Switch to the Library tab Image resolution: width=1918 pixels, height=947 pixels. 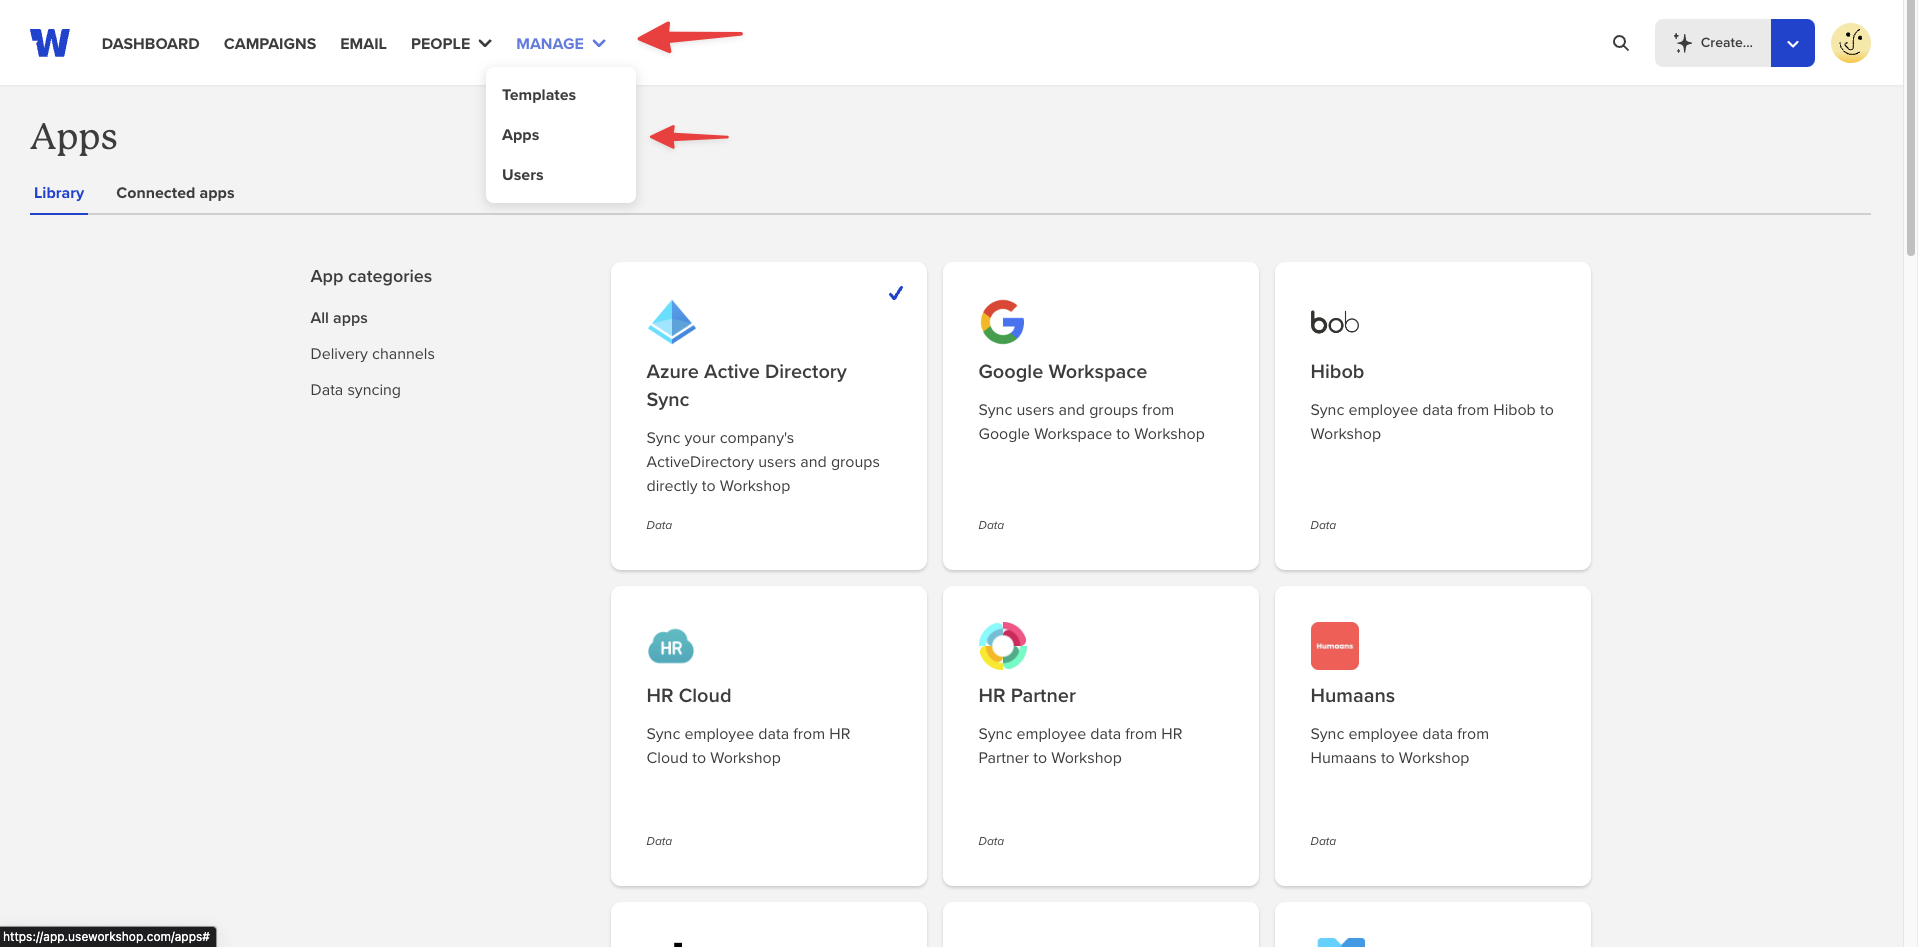click(x=59, y=193)
